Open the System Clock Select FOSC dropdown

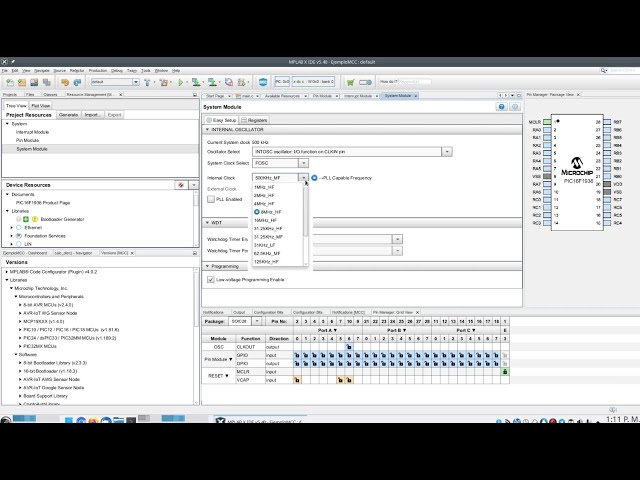tap(303, 163)
